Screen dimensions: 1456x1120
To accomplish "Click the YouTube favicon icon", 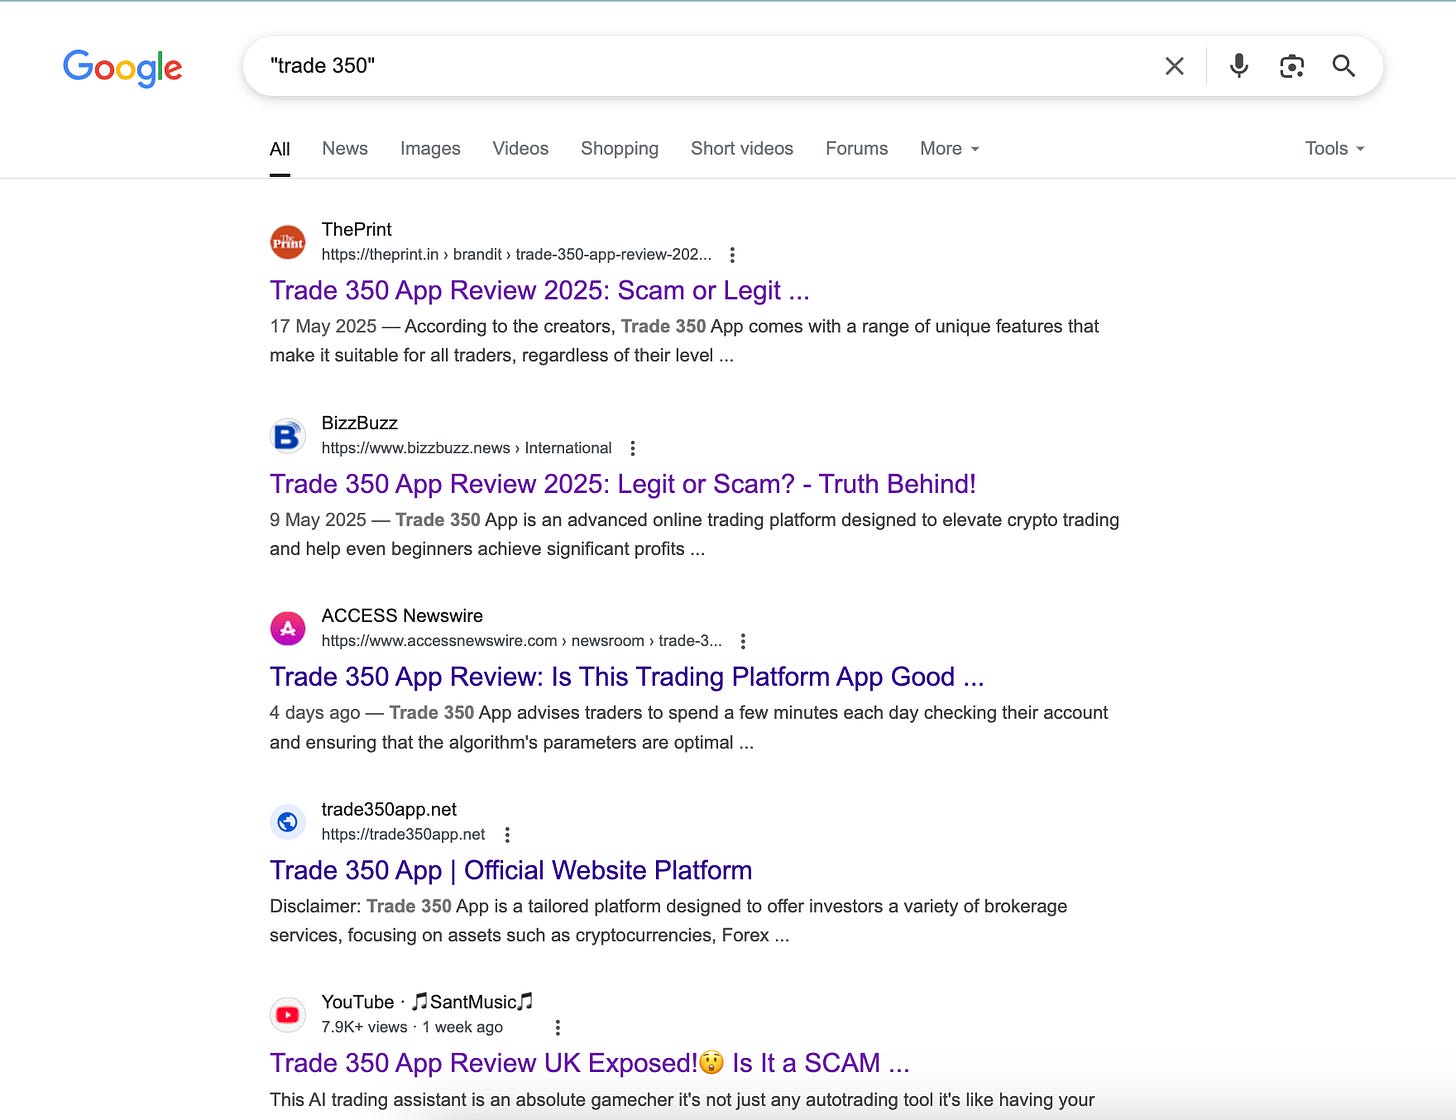I will (x=288, y=1015).
